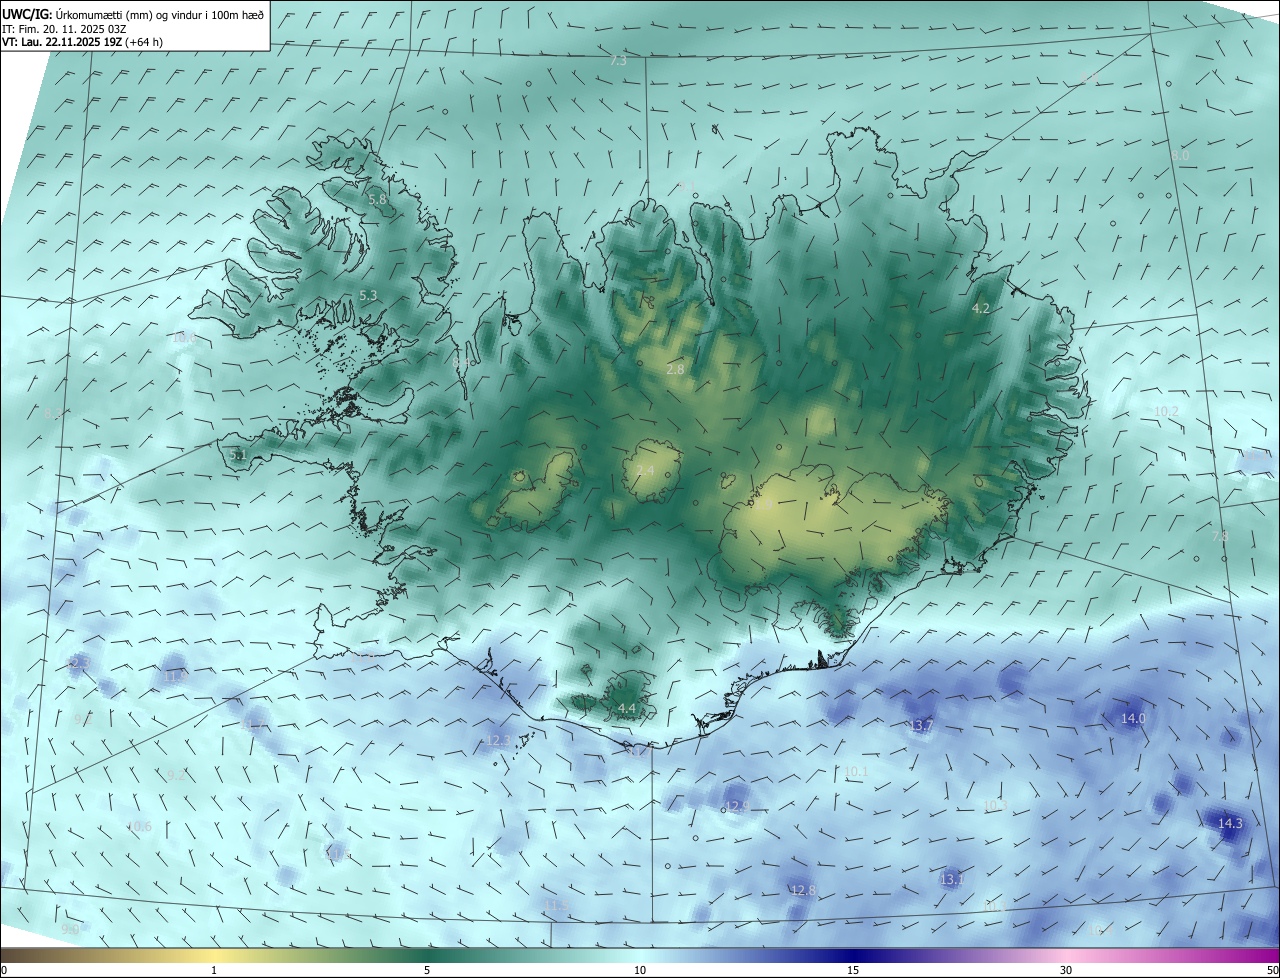The width and height of the screenshot is (1280, 978).
Task: Select the valid time line "VT: Lau. 22.11.2025 19Z (+64 h)"
Action: (82, 42)
